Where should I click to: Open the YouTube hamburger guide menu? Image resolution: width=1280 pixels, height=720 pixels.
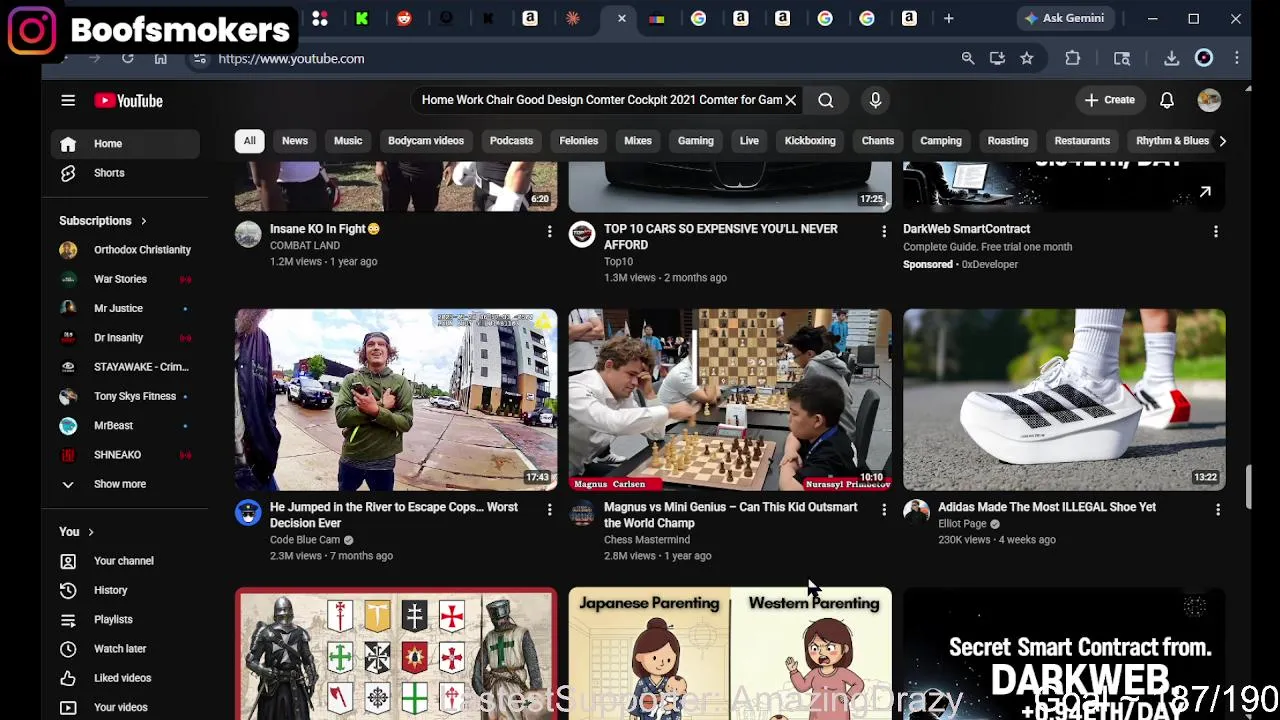68,101
